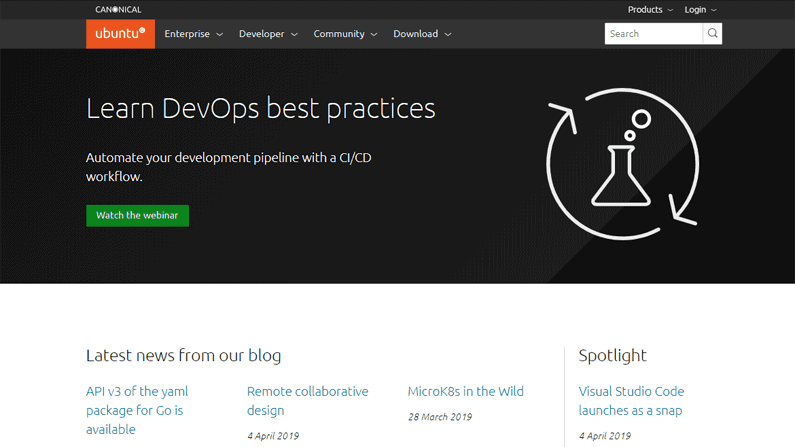Open the Products dropdown
Viewport: 795px width, 447px height.
click(x=650, y=10)
